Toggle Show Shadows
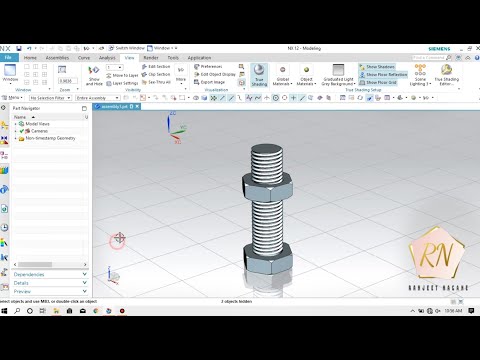Screen dimensions: 480x360 pyautogui.click(x=377, y=67)
